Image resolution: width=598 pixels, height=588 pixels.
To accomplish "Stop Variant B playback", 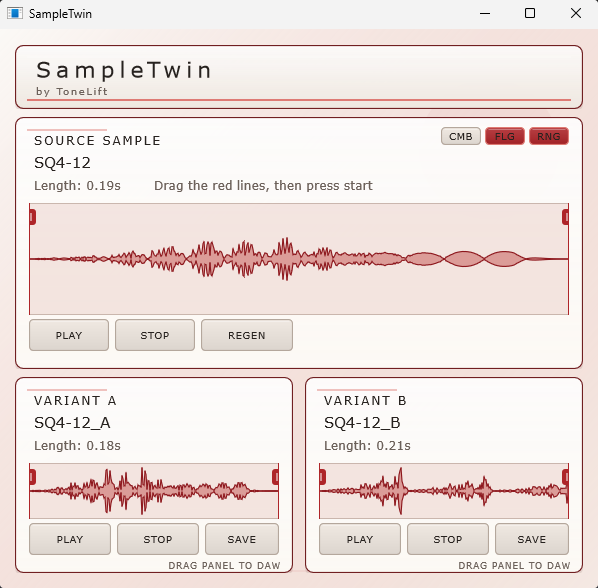I will [448, 539].
